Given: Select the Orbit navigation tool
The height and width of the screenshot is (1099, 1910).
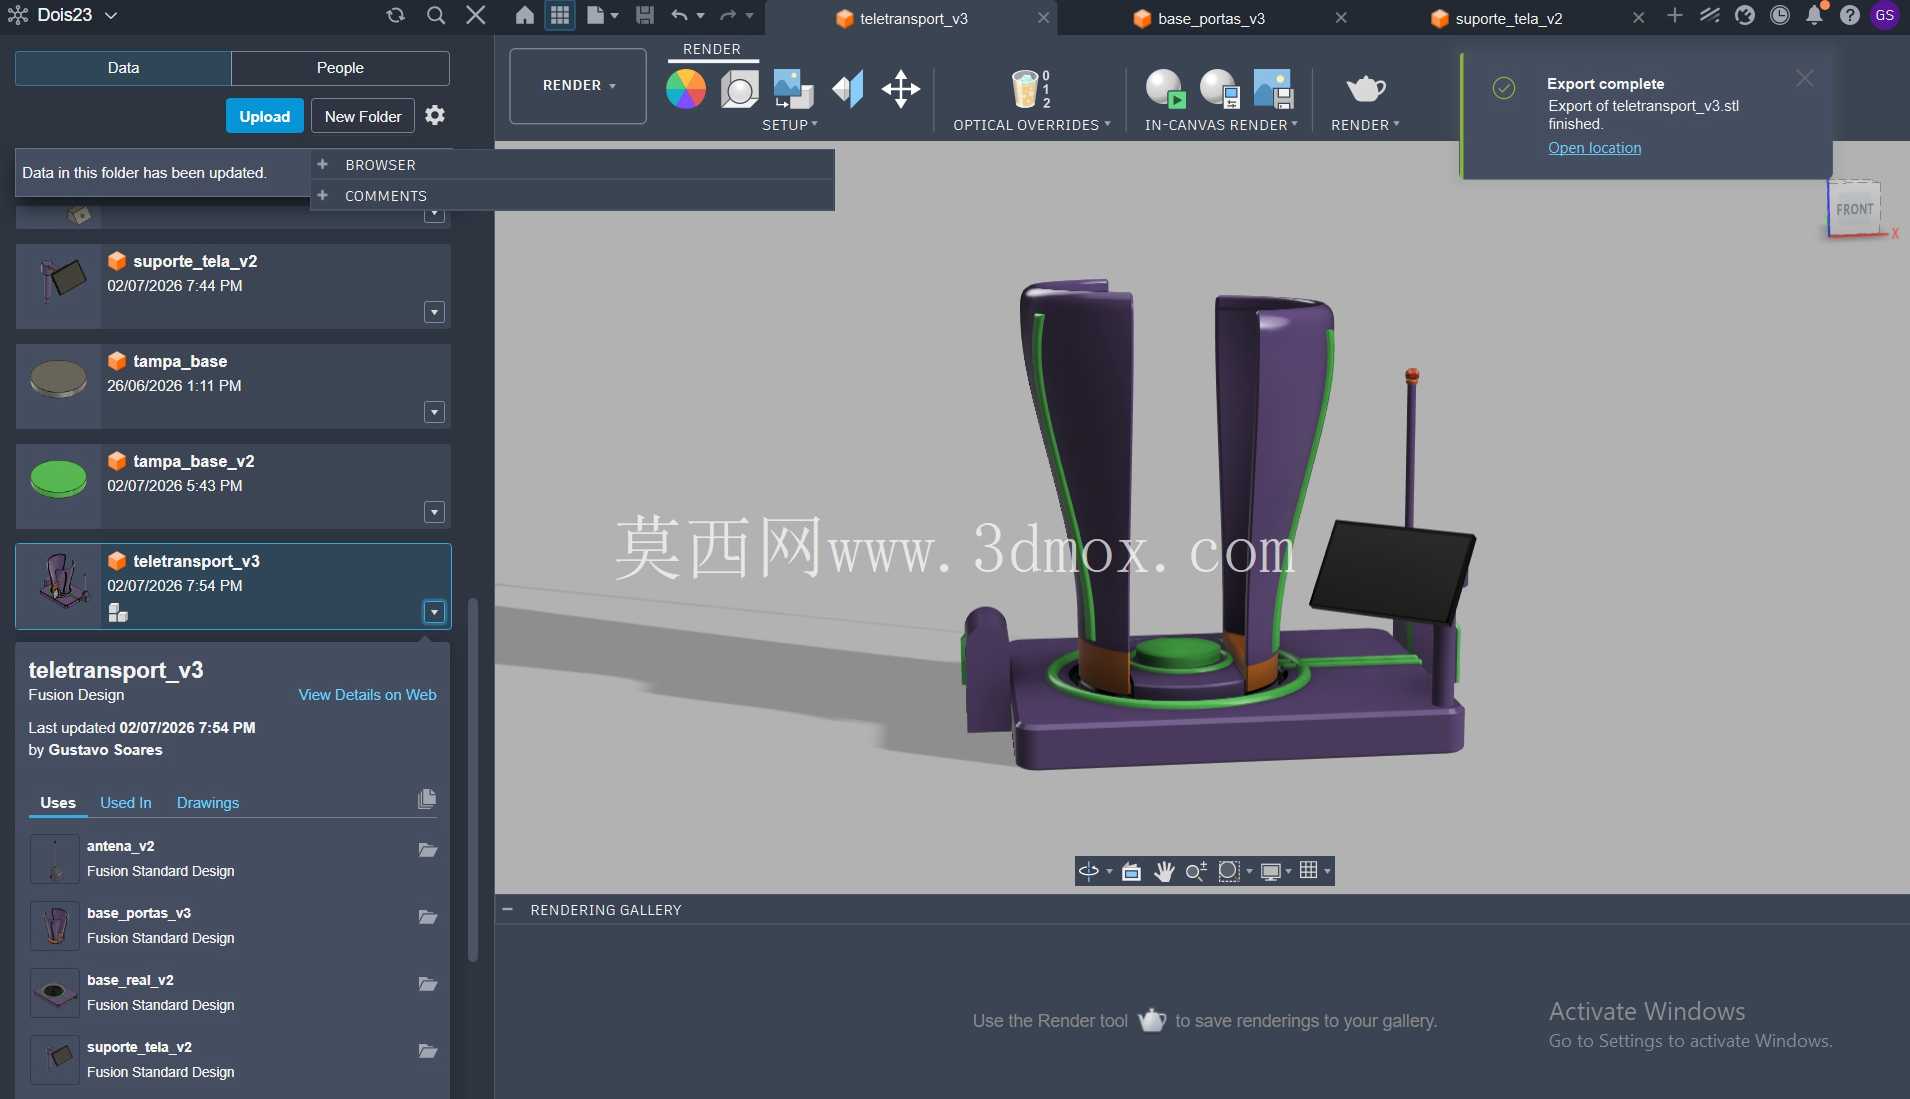Looking at the screenshot, I should coord(1089,871).
